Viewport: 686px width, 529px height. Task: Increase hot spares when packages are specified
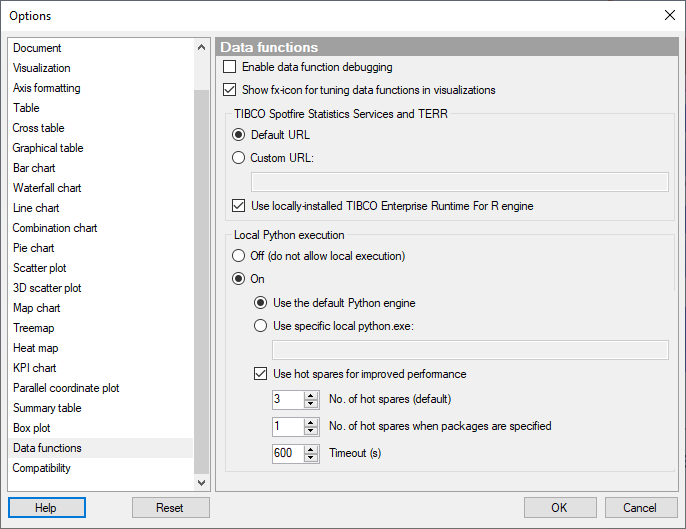coord(311,422)
